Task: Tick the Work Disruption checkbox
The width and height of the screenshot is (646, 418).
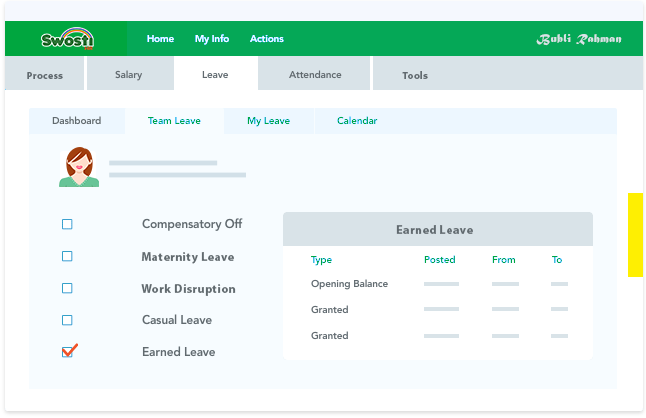Action: [x=67, y=288]
